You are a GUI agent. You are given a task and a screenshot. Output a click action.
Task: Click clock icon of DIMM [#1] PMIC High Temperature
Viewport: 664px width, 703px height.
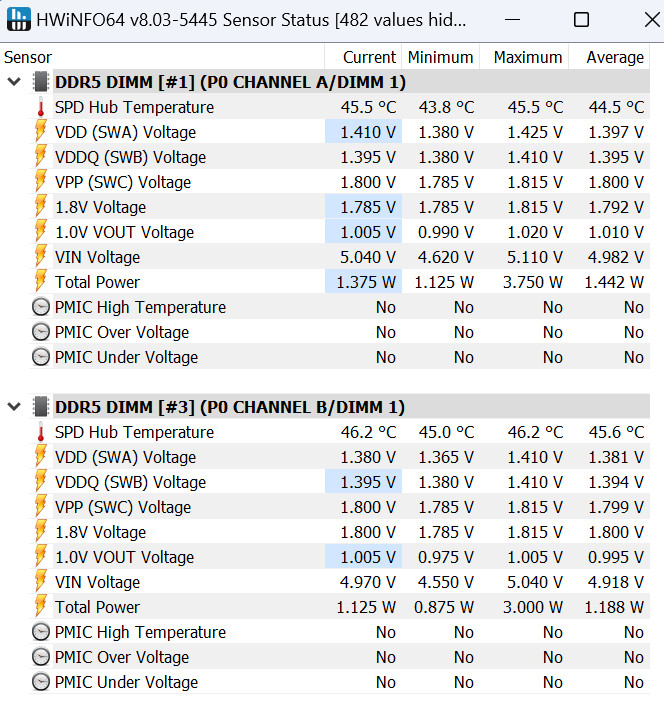click(41, 307)
